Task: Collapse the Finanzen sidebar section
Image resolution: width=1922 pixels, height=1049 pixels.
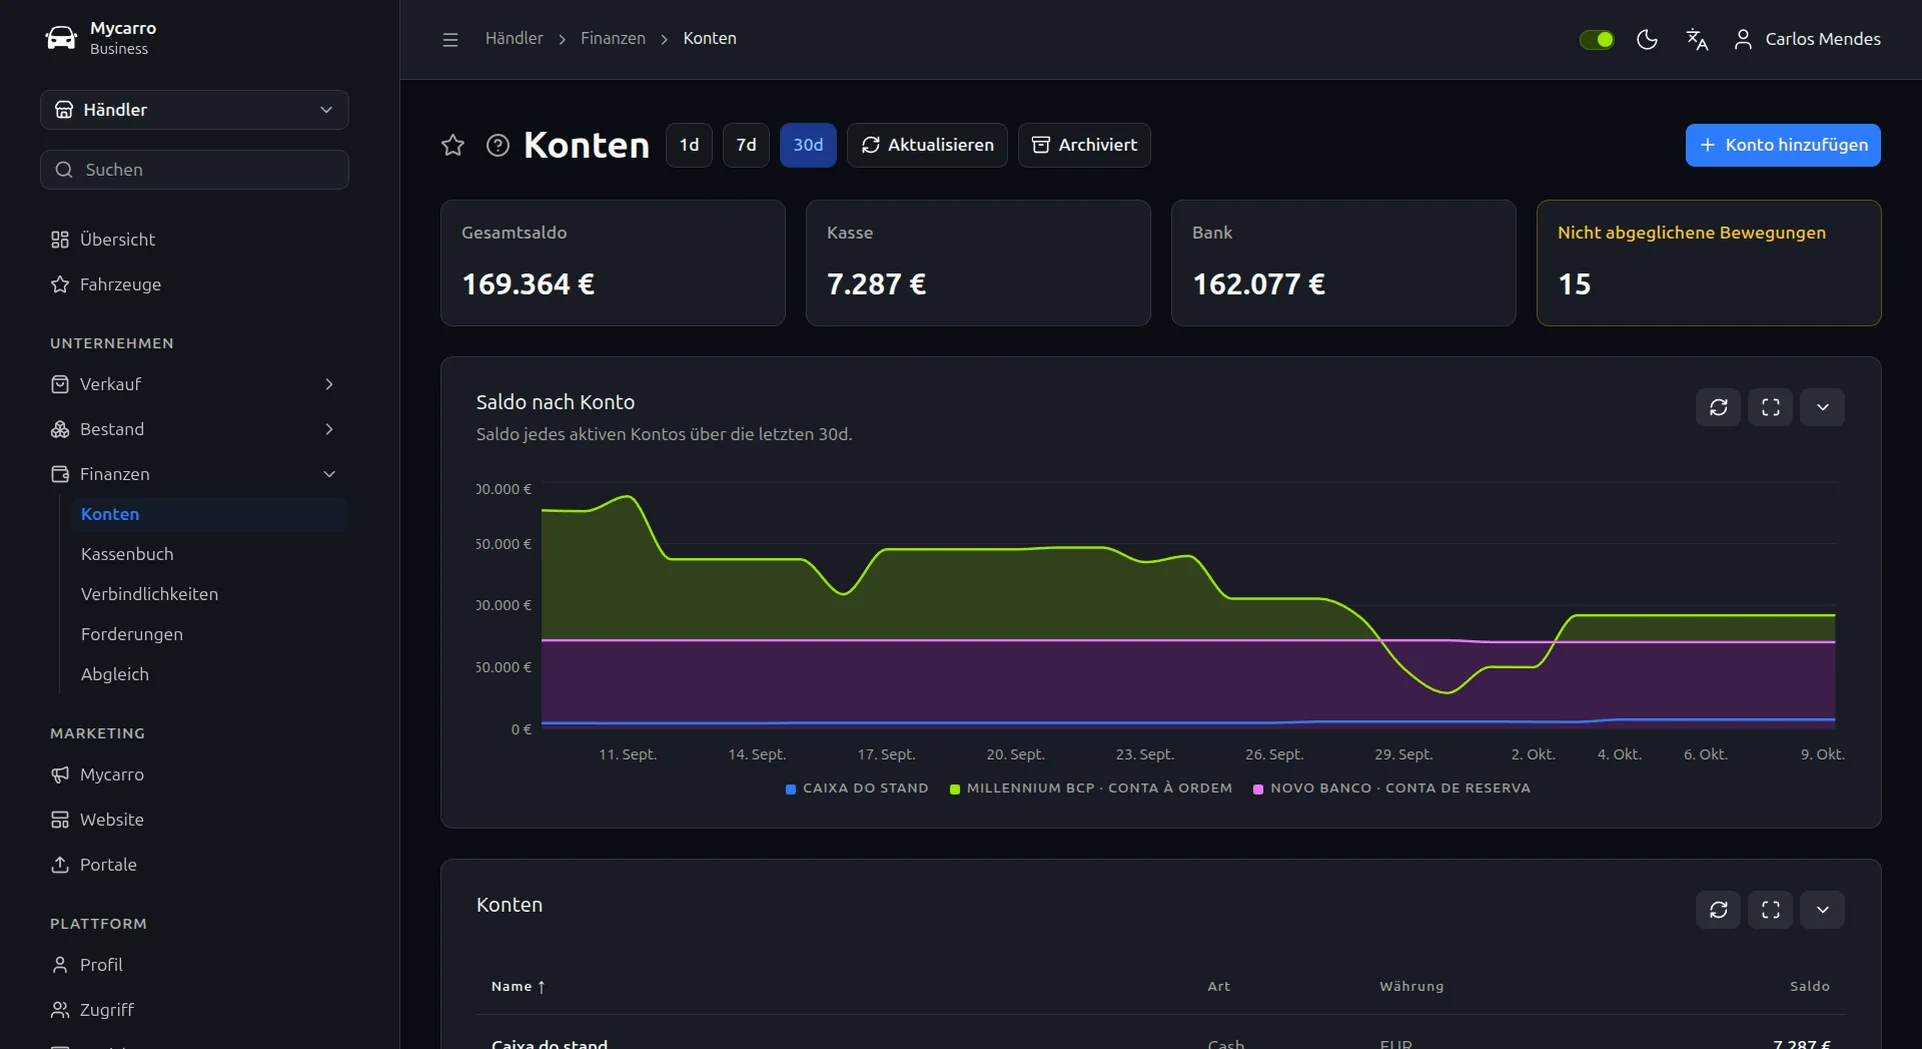Action: pyautogui.click(x=194, y=475)
